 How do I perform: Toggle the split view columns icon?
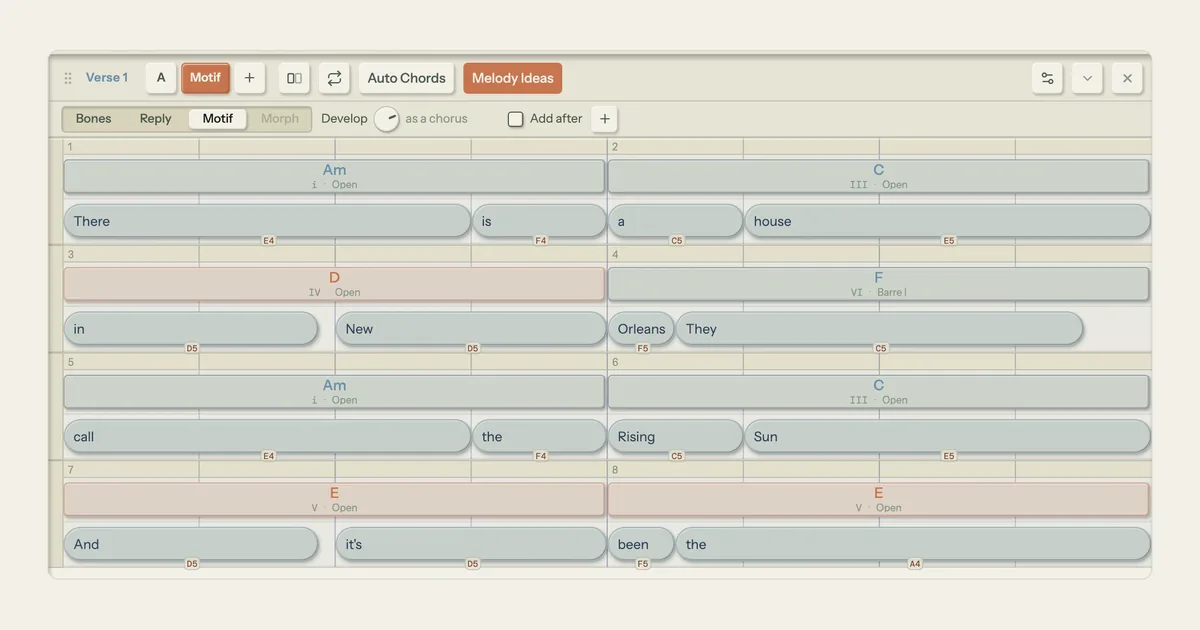tap(294, 78)
